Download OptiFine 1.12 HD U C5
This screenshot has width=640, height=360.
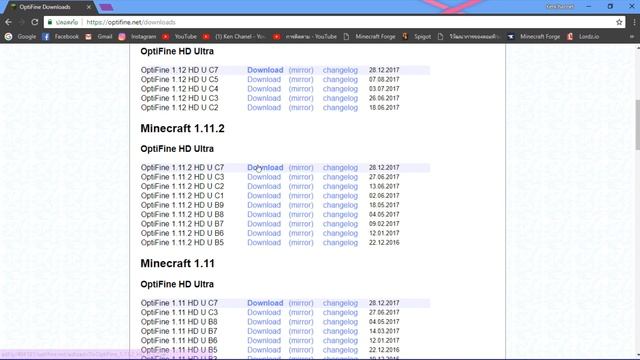[264, 80]
